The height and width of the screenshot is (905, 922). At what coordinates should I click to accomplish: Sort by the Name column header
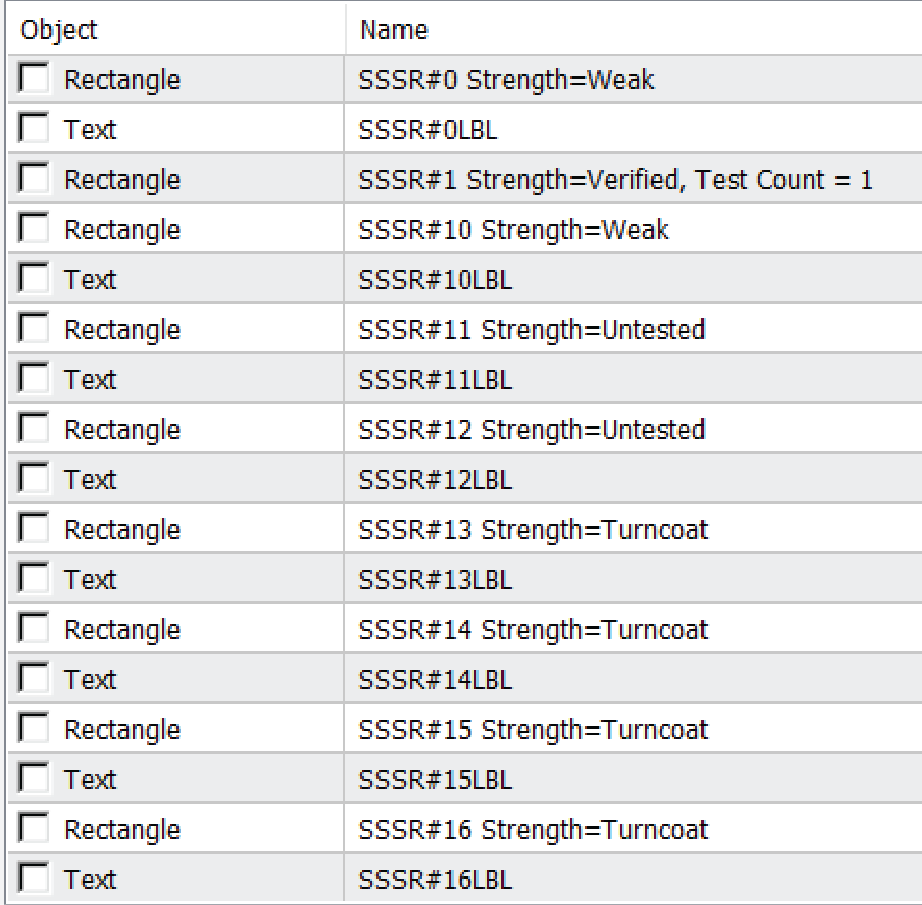point(634,29)
